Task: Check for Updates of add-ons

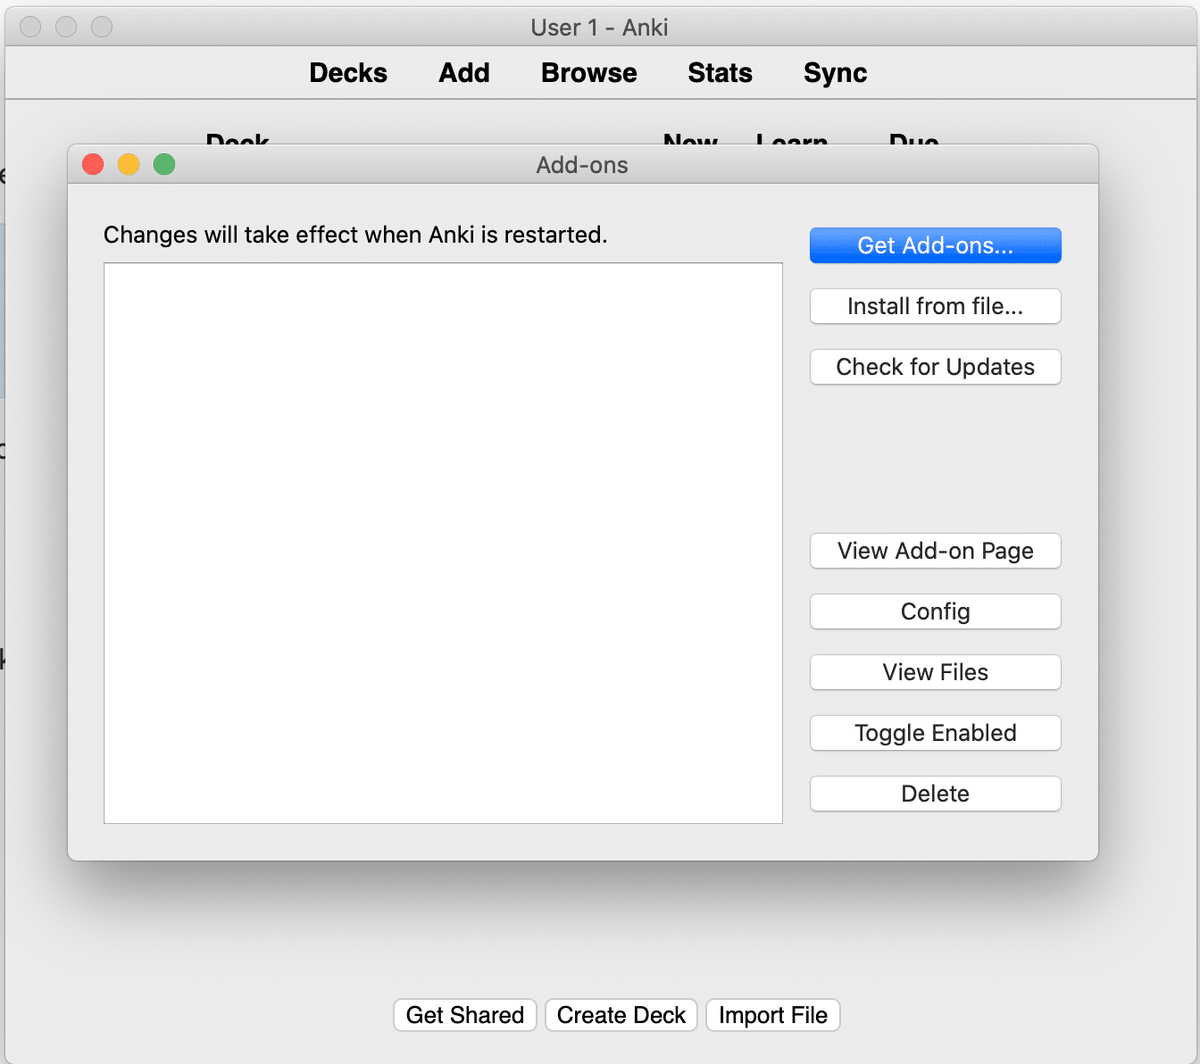Action: pos(935,367)
